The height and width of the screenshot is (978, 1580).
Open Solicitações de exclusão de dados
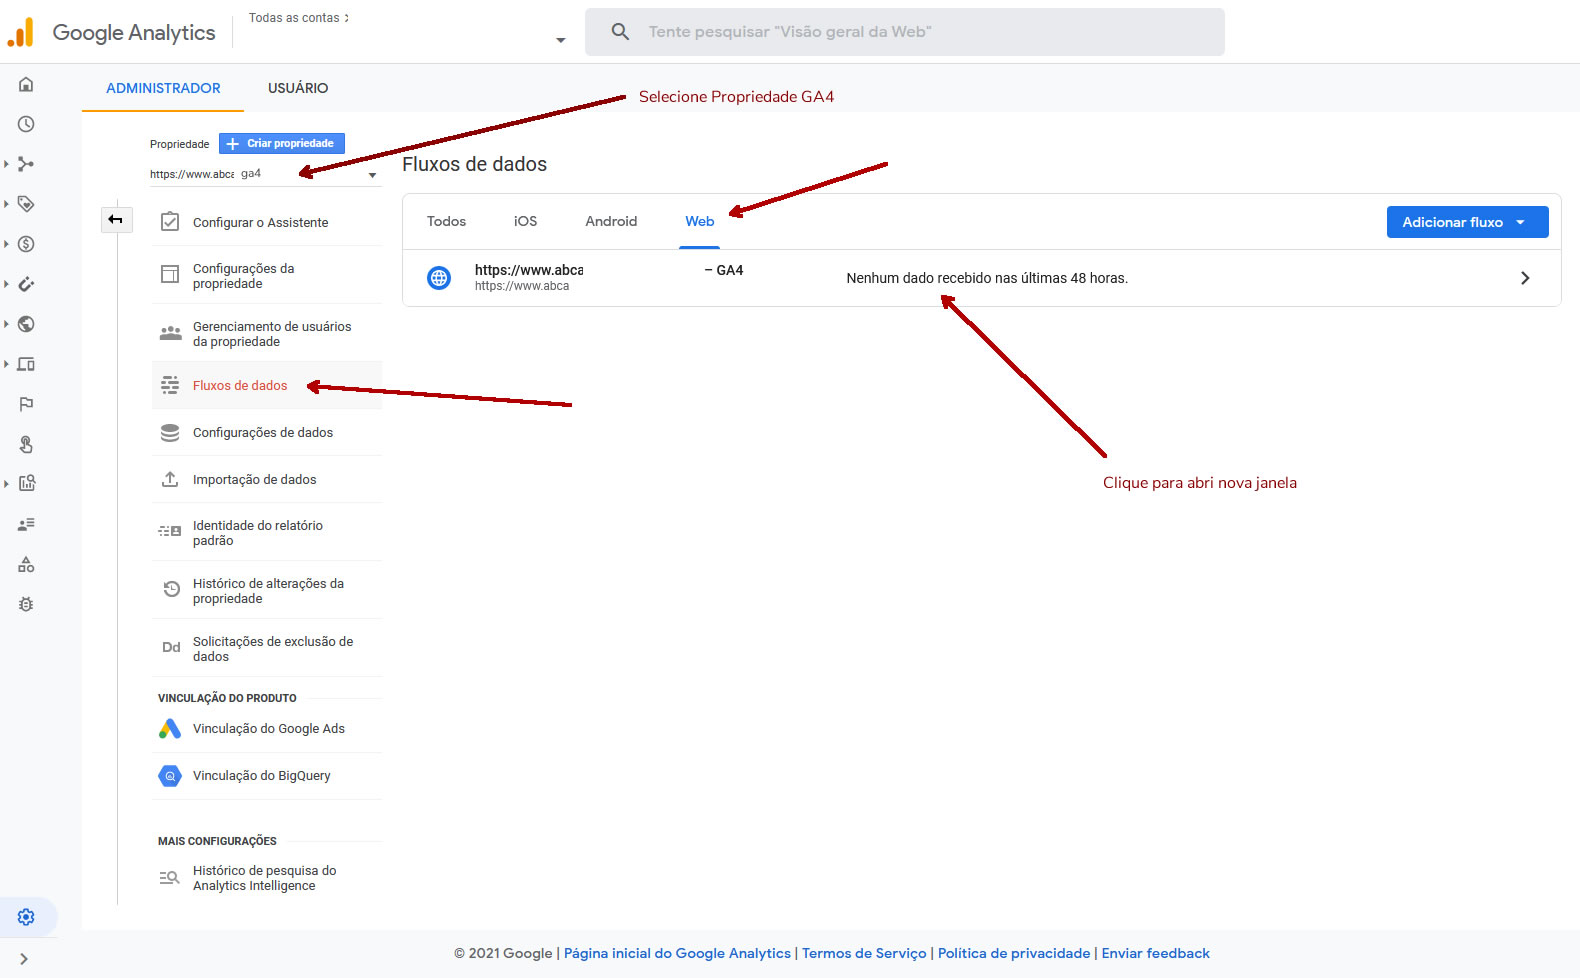[267, 648]
